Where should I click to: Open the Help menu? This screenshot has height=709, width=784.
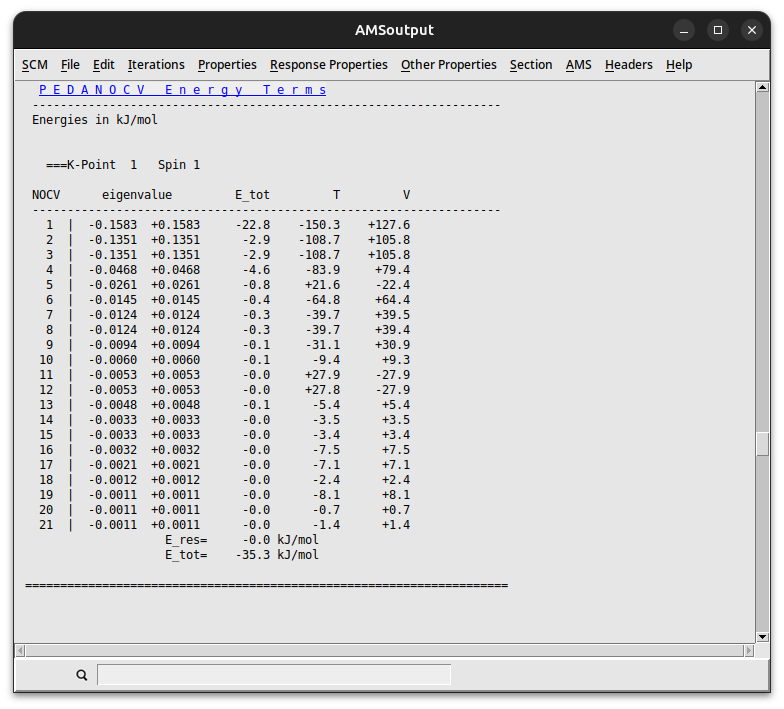click(678, 65)
